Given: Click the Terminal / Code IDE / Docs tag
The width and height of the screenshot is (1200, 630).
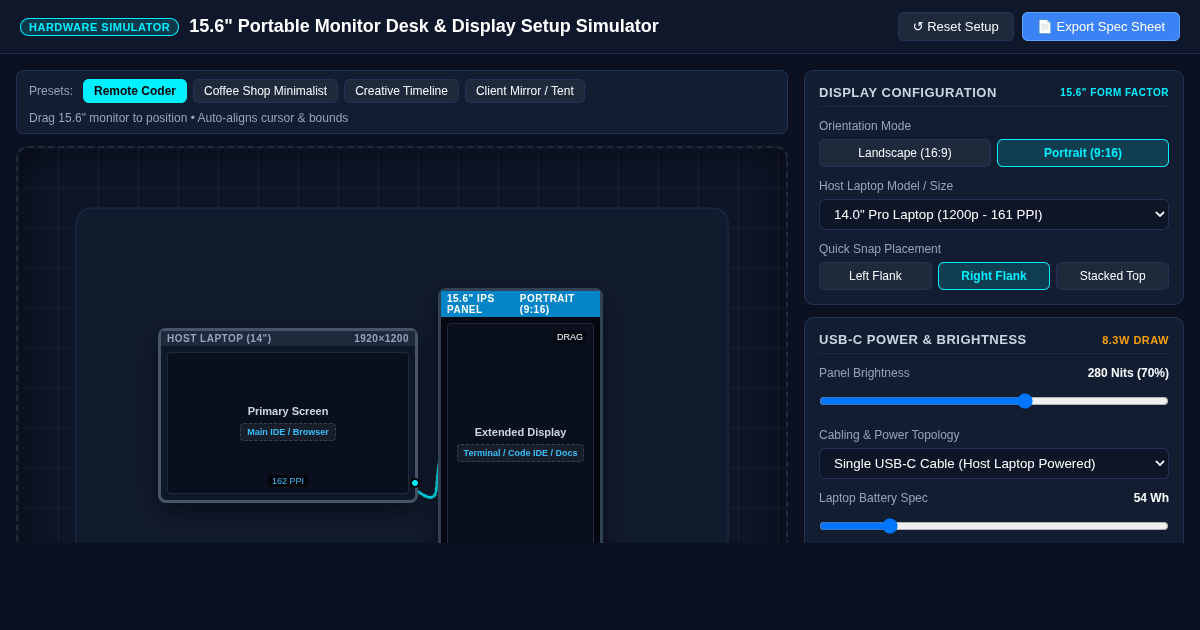Looking at the screenshot, I should coord(520,453).
